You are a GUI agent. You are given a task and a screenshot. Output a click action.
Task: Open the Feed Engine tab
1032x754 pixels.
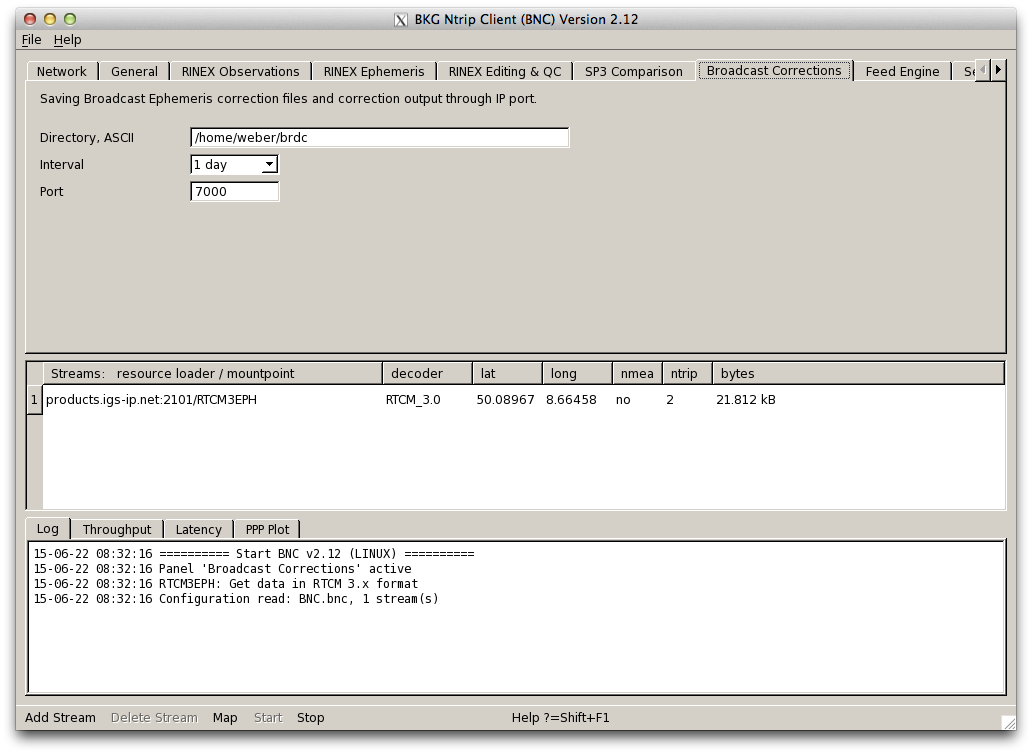[902, 72]
